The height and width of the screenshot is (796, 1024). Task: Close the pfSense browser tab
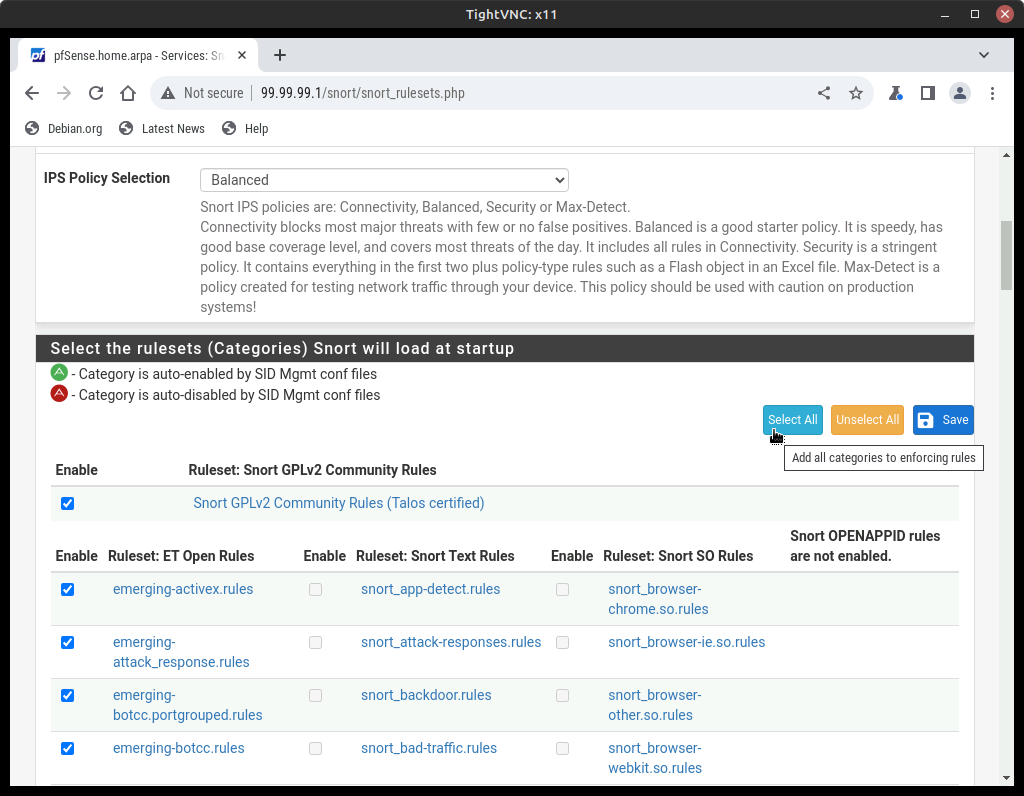(242, 56)
